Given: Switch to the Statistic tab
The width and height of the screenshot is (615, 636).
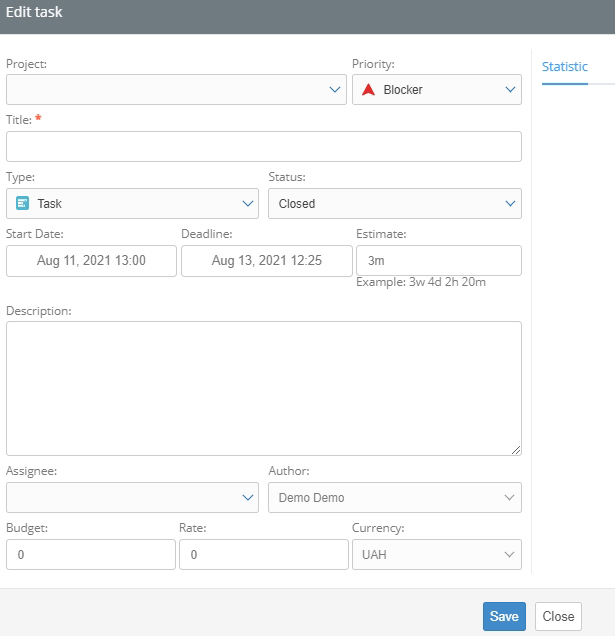Looking at the screenshot, I should pos(565,67).
